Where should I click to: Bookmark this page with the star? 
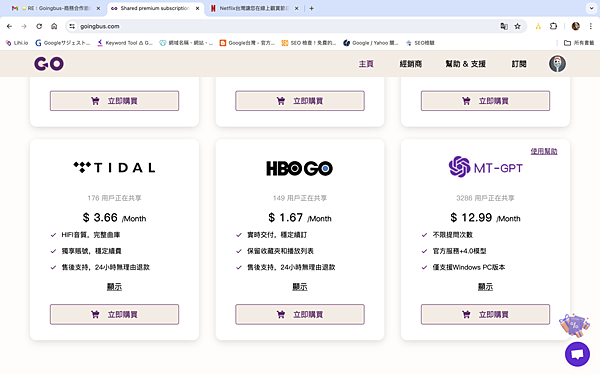517,26
